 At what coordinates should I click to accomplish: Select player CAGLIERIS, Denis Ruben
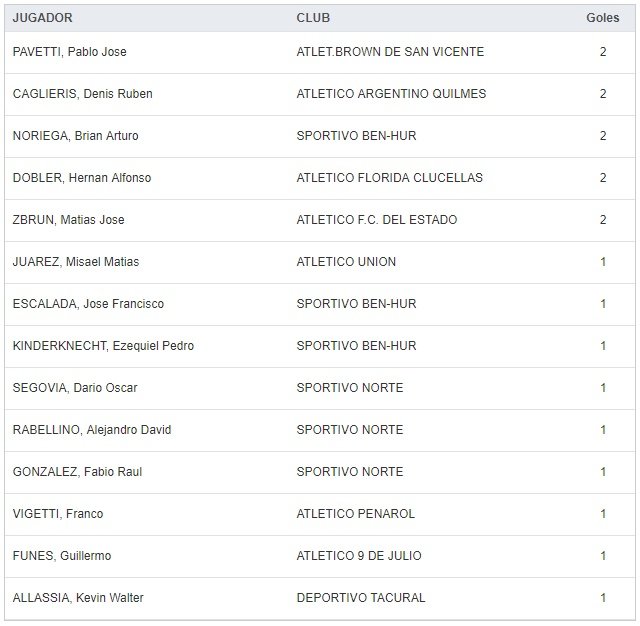click(x=82, y=94)
